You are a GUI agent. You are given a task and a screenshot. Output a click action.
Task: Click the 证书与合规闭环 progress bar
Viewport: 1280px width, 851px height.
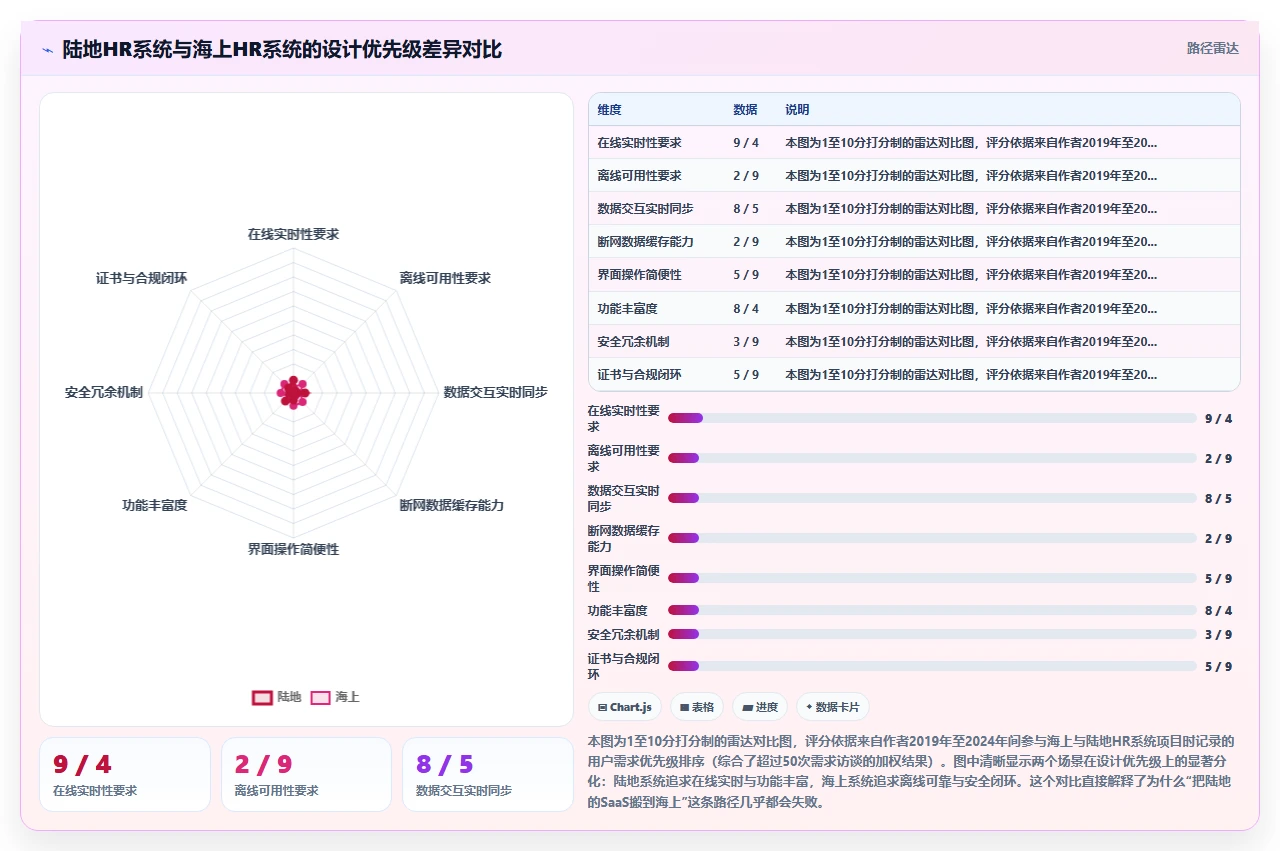[x=932, y=666]
